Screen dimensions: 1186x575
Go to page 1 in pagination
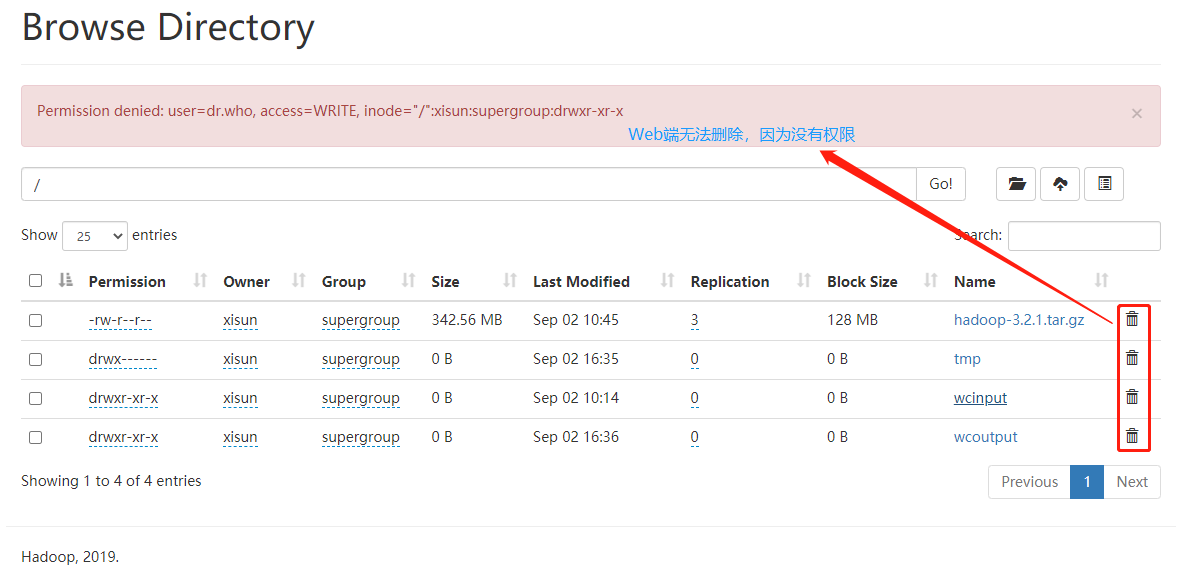pyautogui.click(x=1086, y=482)
